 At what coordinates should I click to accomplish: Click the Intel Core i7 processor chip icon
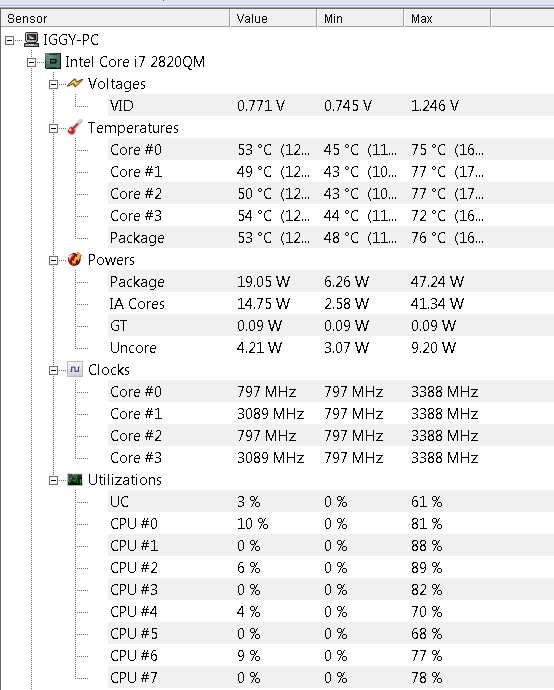coord(53,62)
